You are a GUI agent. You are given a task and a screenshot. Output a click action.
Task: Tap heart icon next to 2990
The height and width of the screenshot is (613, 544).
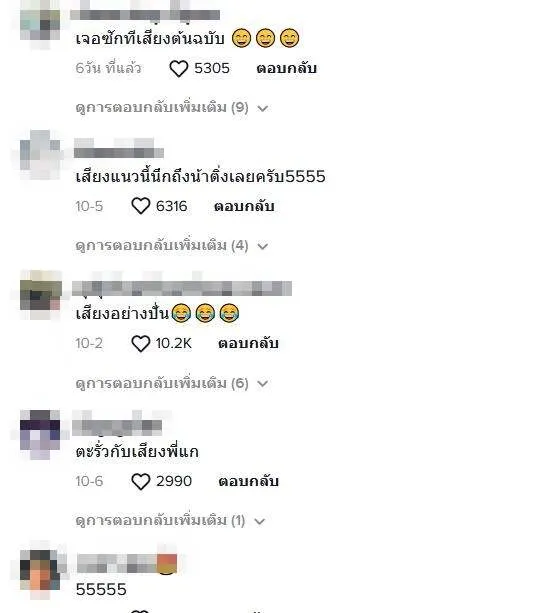[141, 481]
